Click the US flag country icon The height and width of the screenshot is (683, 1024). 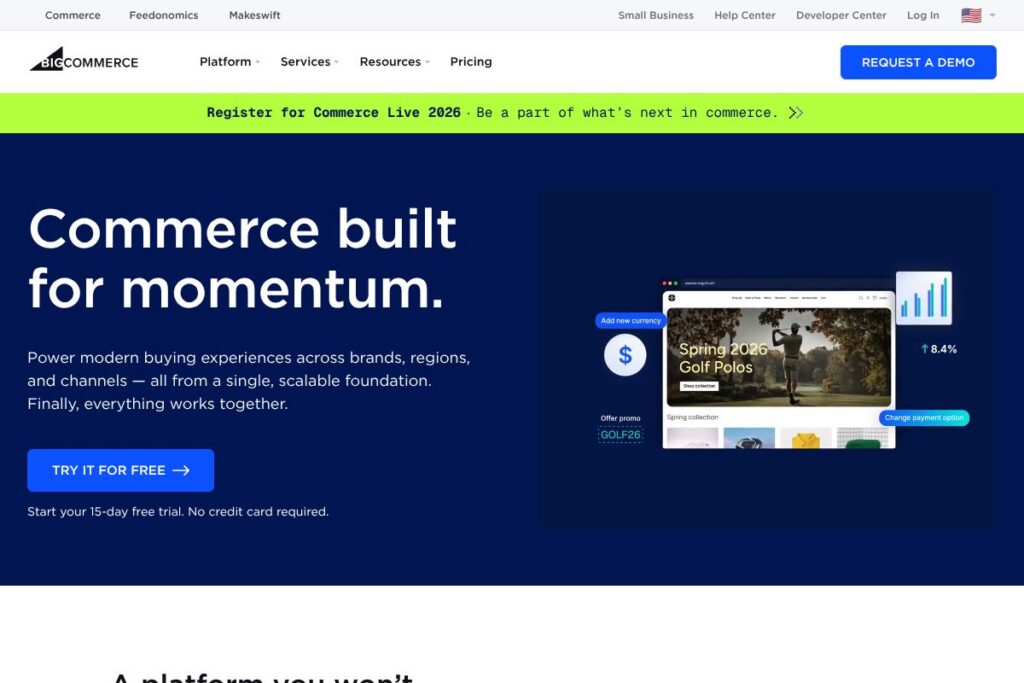click(x=971, y=15)
